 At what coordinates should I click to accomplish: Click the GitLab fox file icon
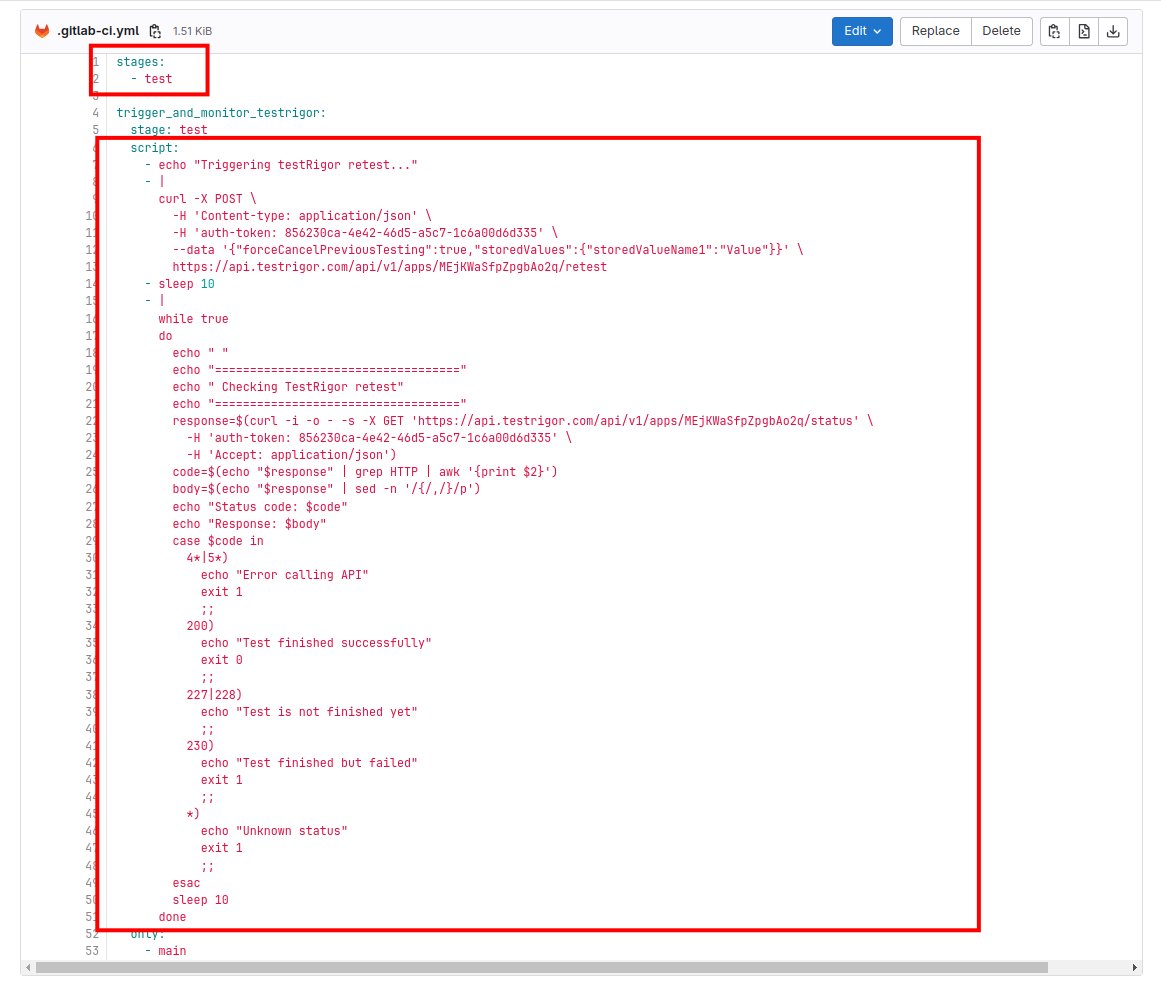(42, 31)
